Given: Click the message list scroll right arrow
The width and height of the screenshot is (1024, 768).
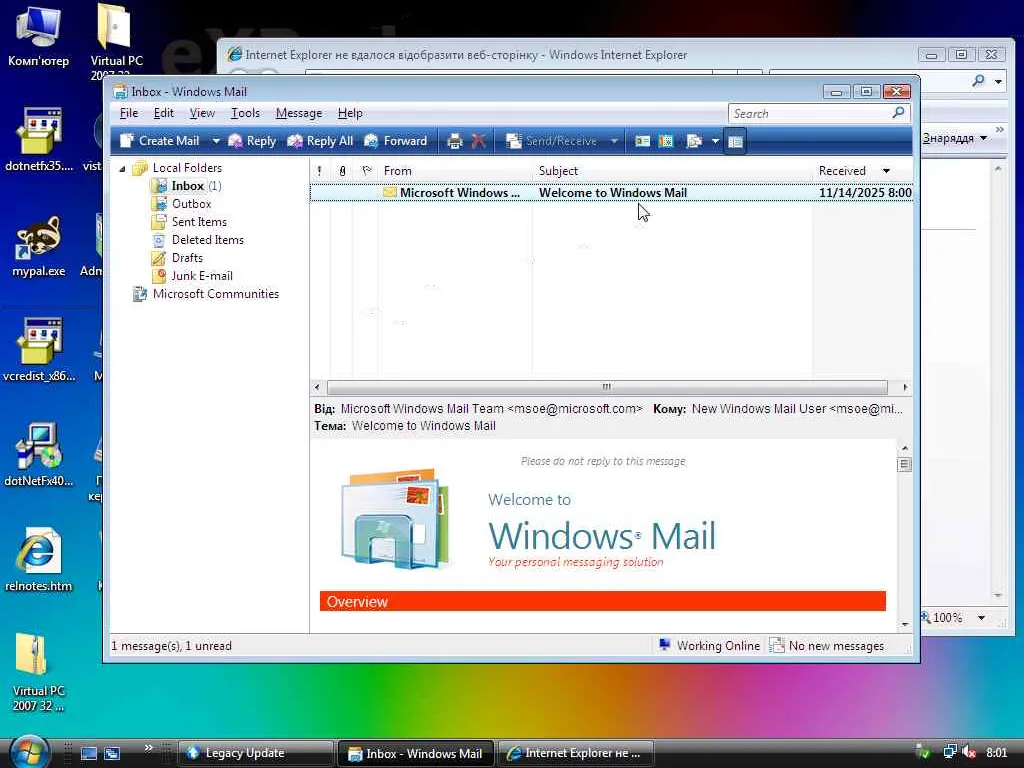Looking at the screenshot, I should [x=905, y=387].
